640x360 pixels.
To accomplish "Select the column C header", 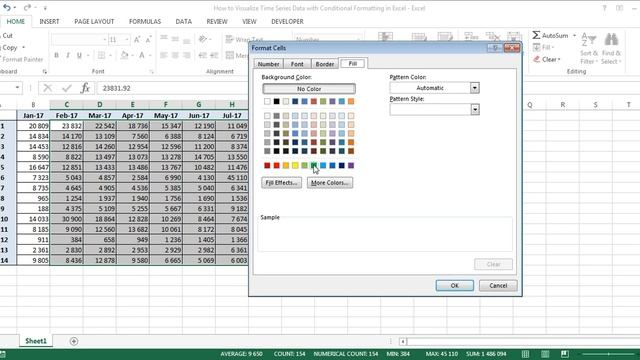I will [67, 104].
